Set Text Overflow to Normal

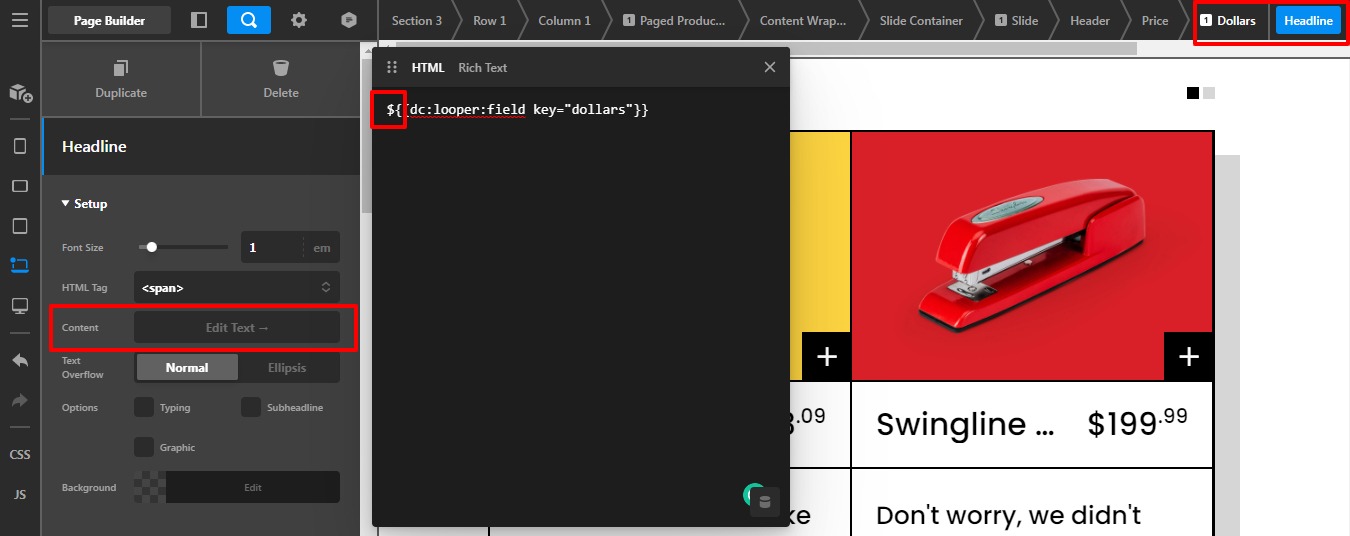coord(187,367)
